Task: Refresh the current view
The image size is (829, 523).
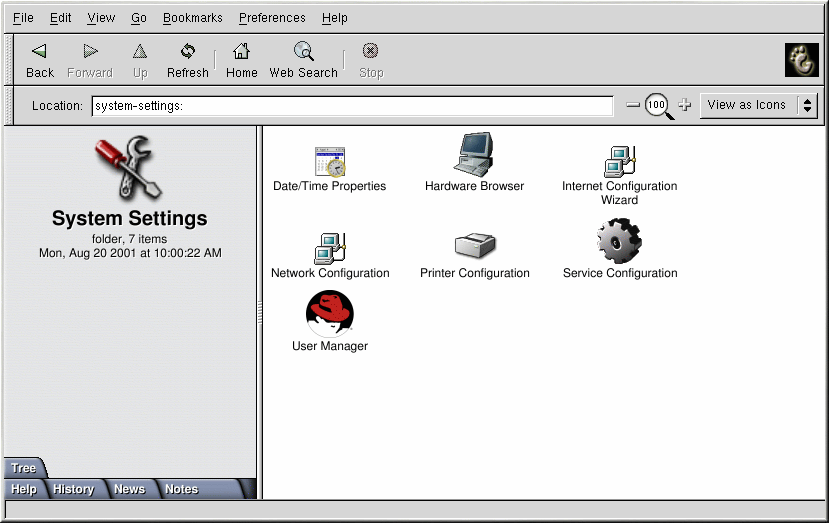Action: (x=187, y=60)
